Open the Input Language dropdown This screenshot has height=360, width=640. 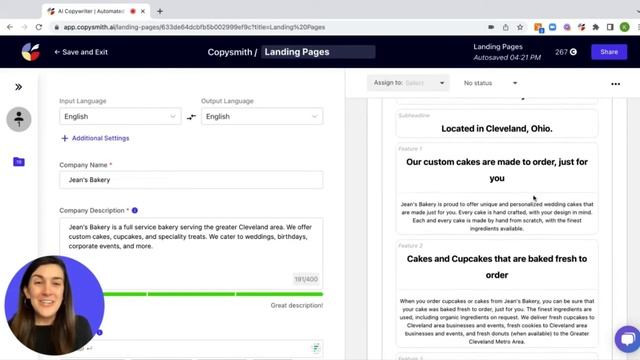point(120,116)
